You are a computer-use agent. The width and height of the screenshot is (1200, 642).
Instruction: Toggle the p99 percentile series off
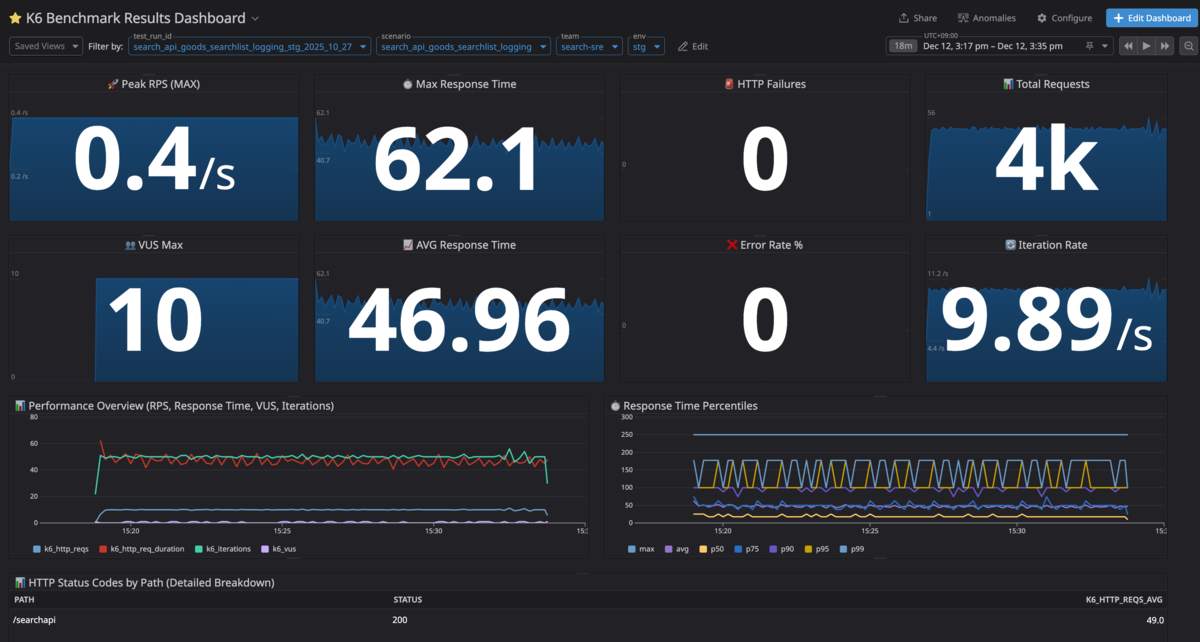[x=850, y=549]
